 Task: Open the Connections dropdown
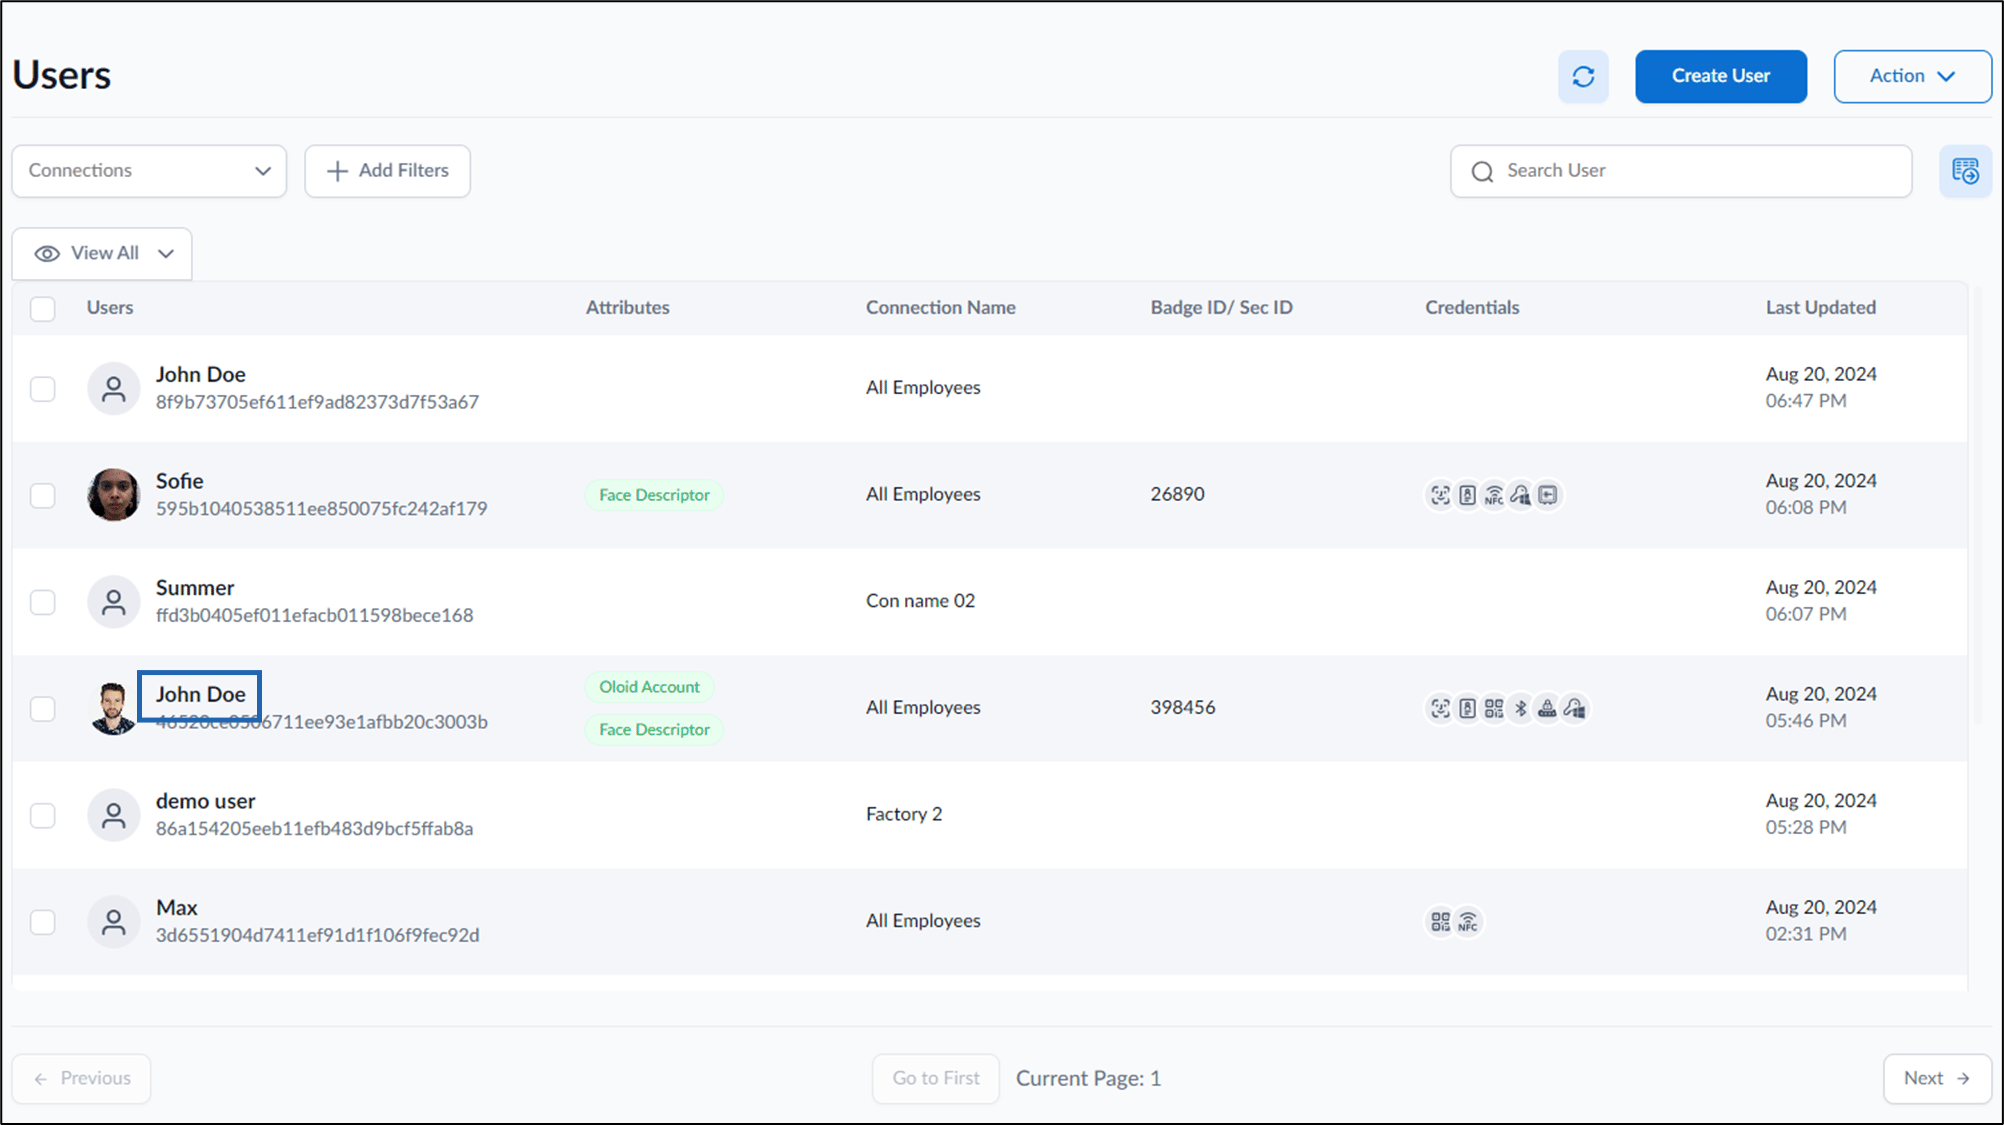click(149, 171)
